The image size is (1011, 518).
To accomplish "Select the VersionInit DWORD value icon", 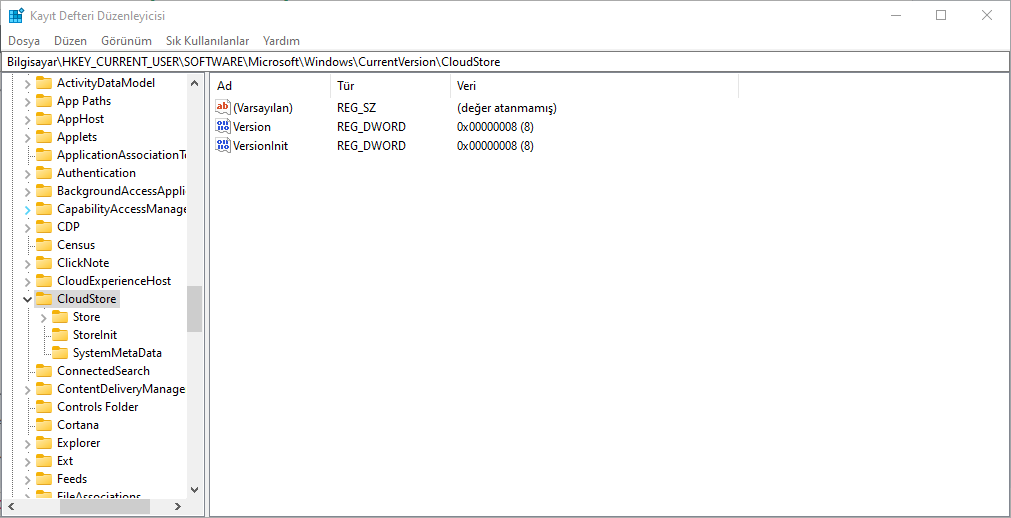I will click(x=222, y=145).
